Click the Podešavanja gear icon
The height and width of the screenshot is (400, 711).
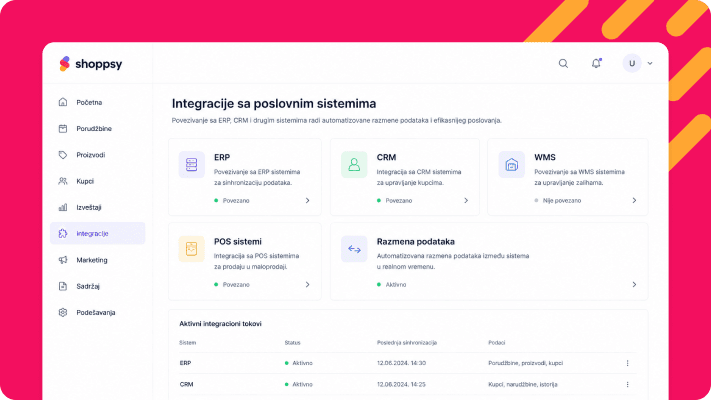point(63,312)
